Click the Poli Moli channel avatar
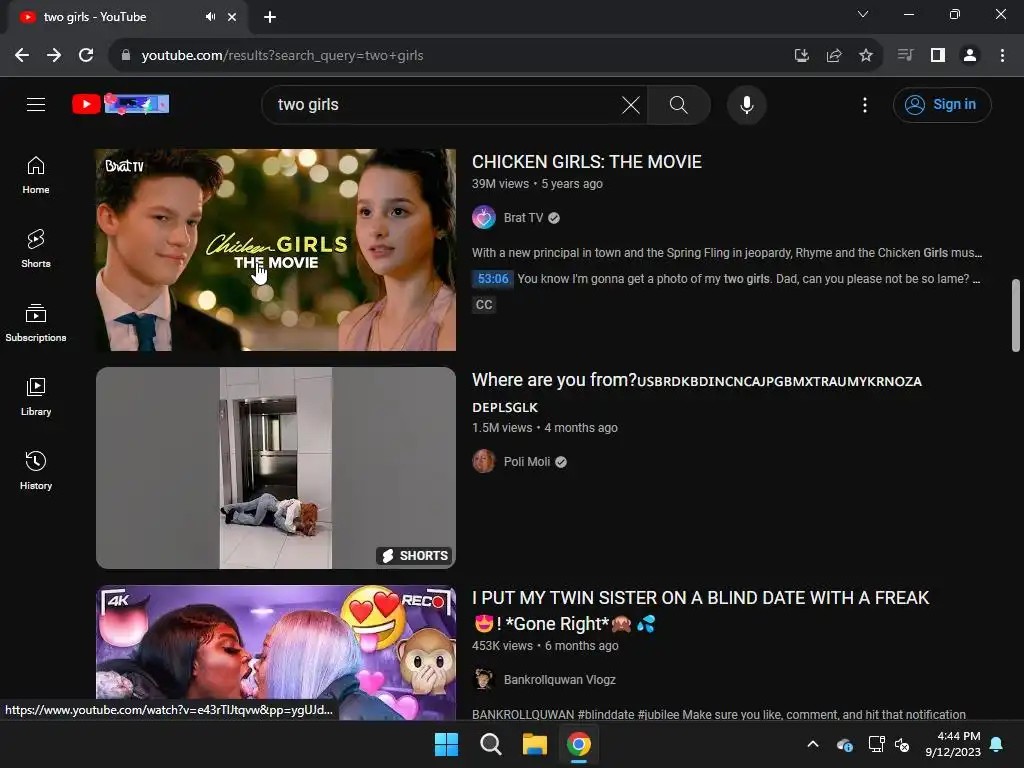The height and width of the screenshot is (768, 1024). [484, 462]
